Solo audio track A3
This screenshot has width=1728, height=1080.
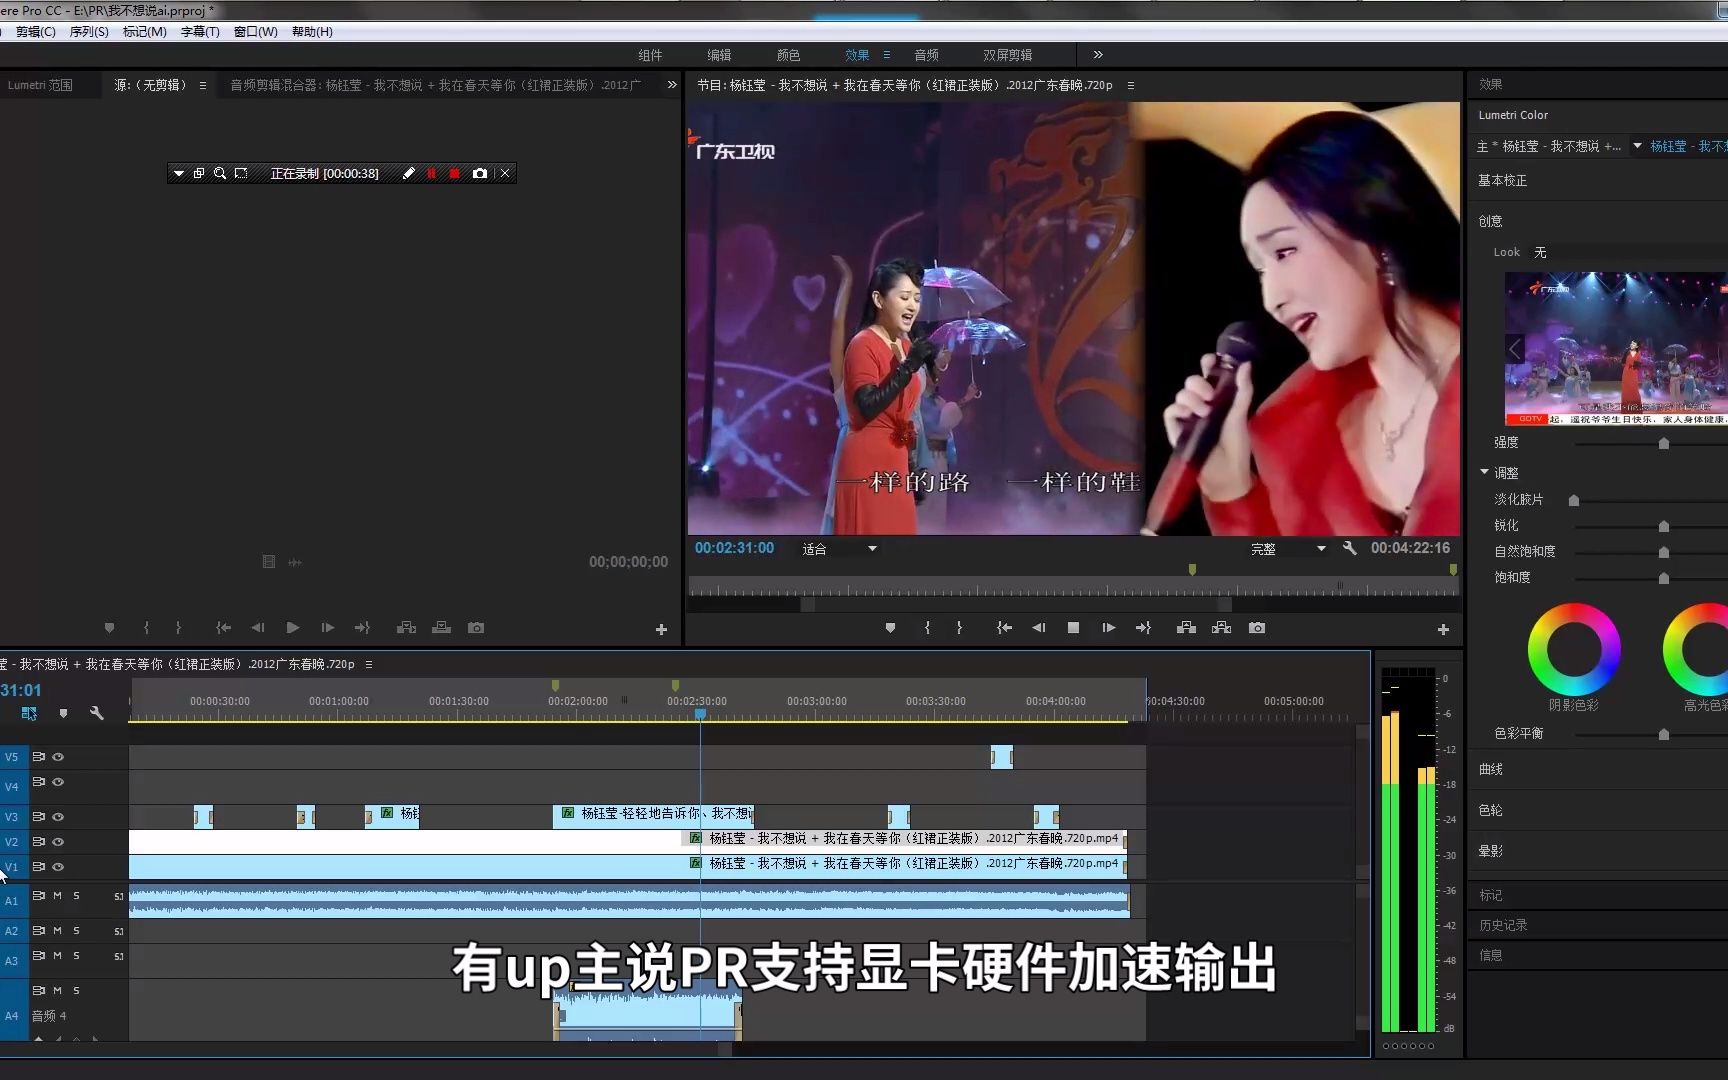tap(76, 955)
